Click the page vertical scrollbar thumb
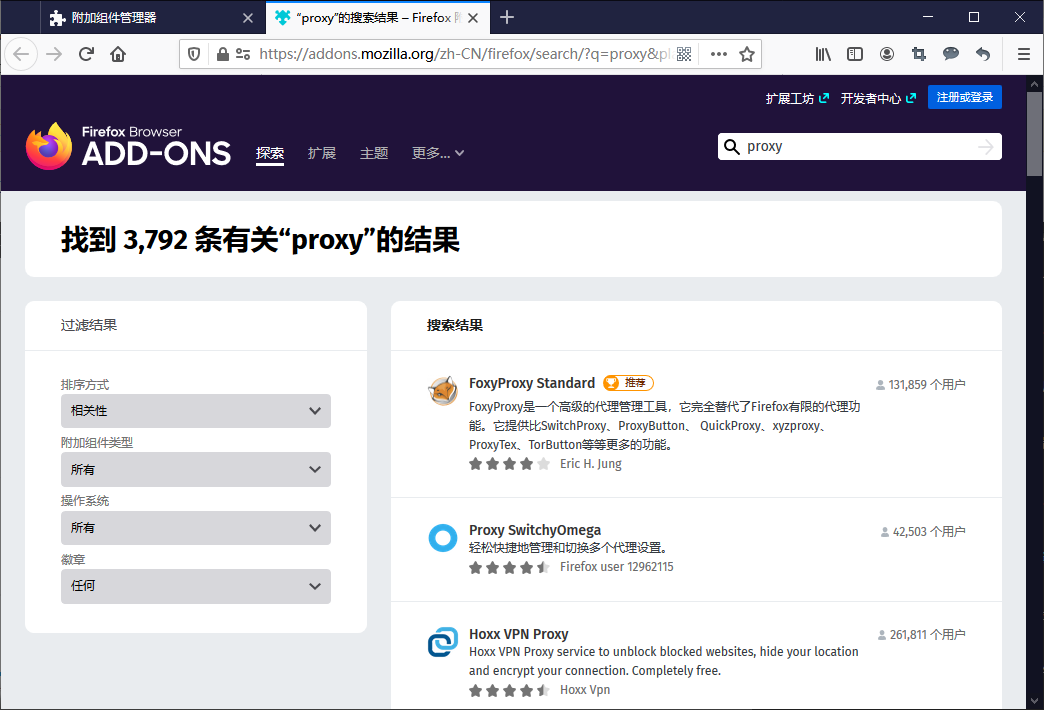1044x710 pixels. [1034, 134]
